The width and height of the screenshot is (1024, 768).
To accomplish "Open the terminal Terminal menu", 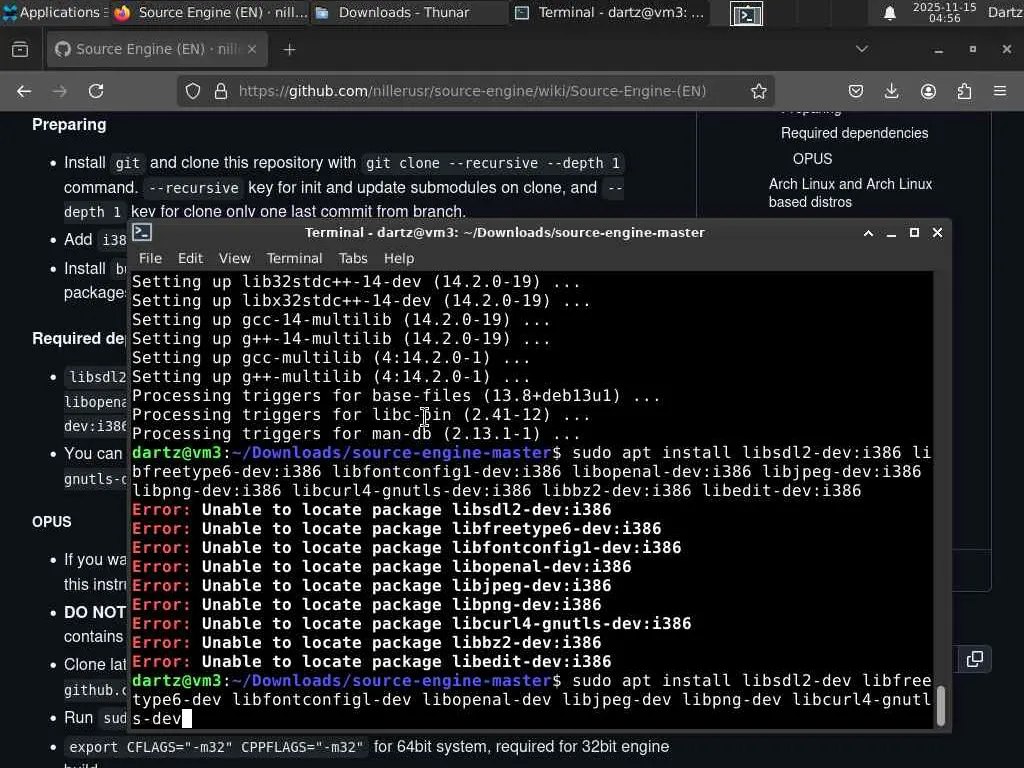I will pos(294,259).
